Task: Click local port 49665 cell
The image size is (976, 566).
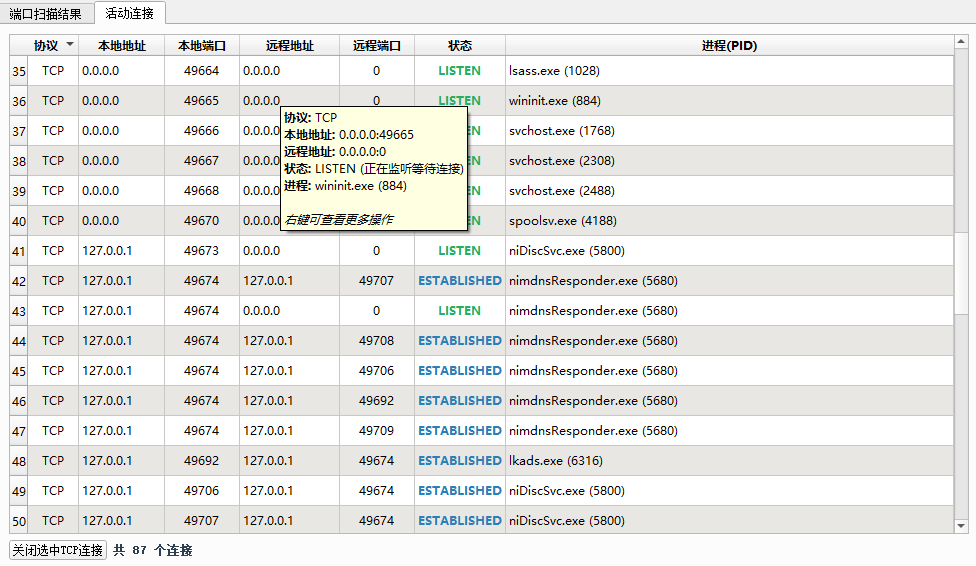Action: pyautogui.click(x=202, y=101)
